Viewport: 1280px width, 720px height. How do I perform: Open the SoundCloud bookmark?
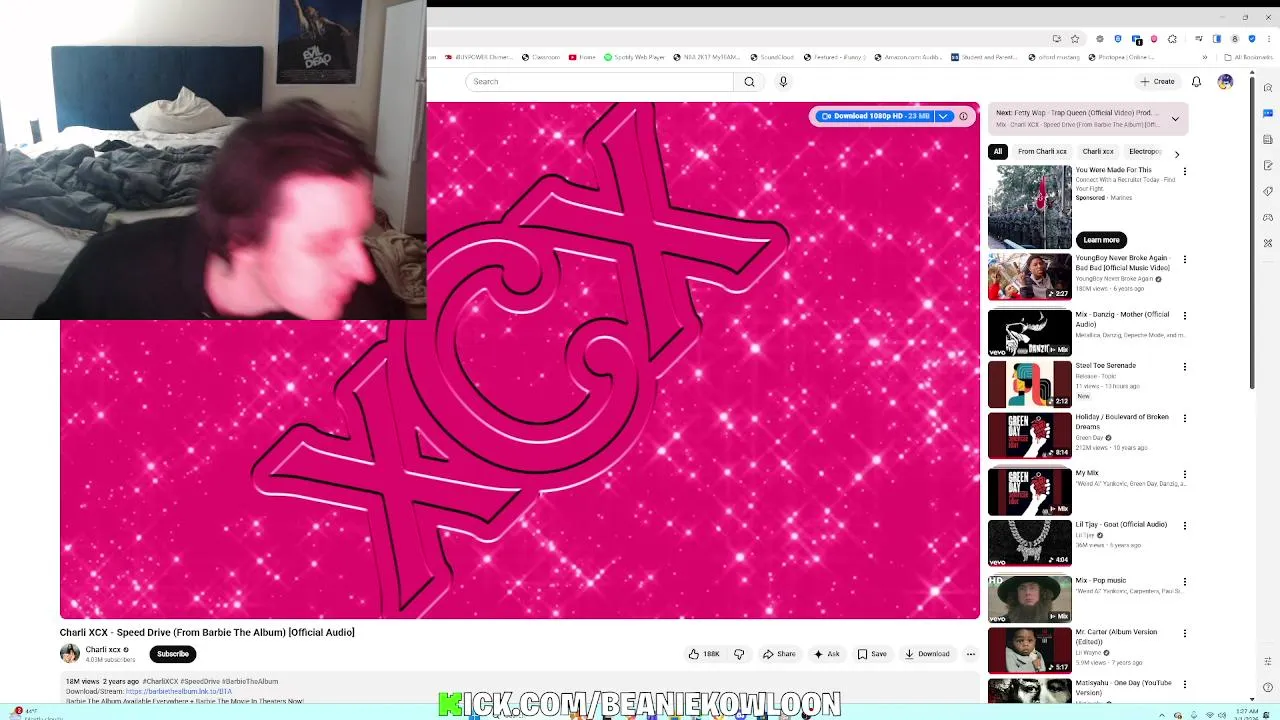[x=771, y=57]
